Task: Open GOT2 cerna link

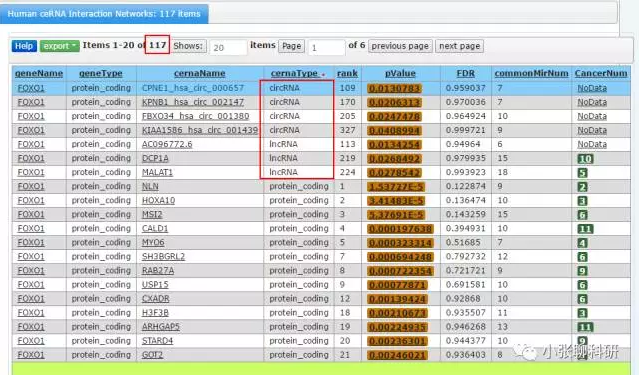Action: point(152,355)
